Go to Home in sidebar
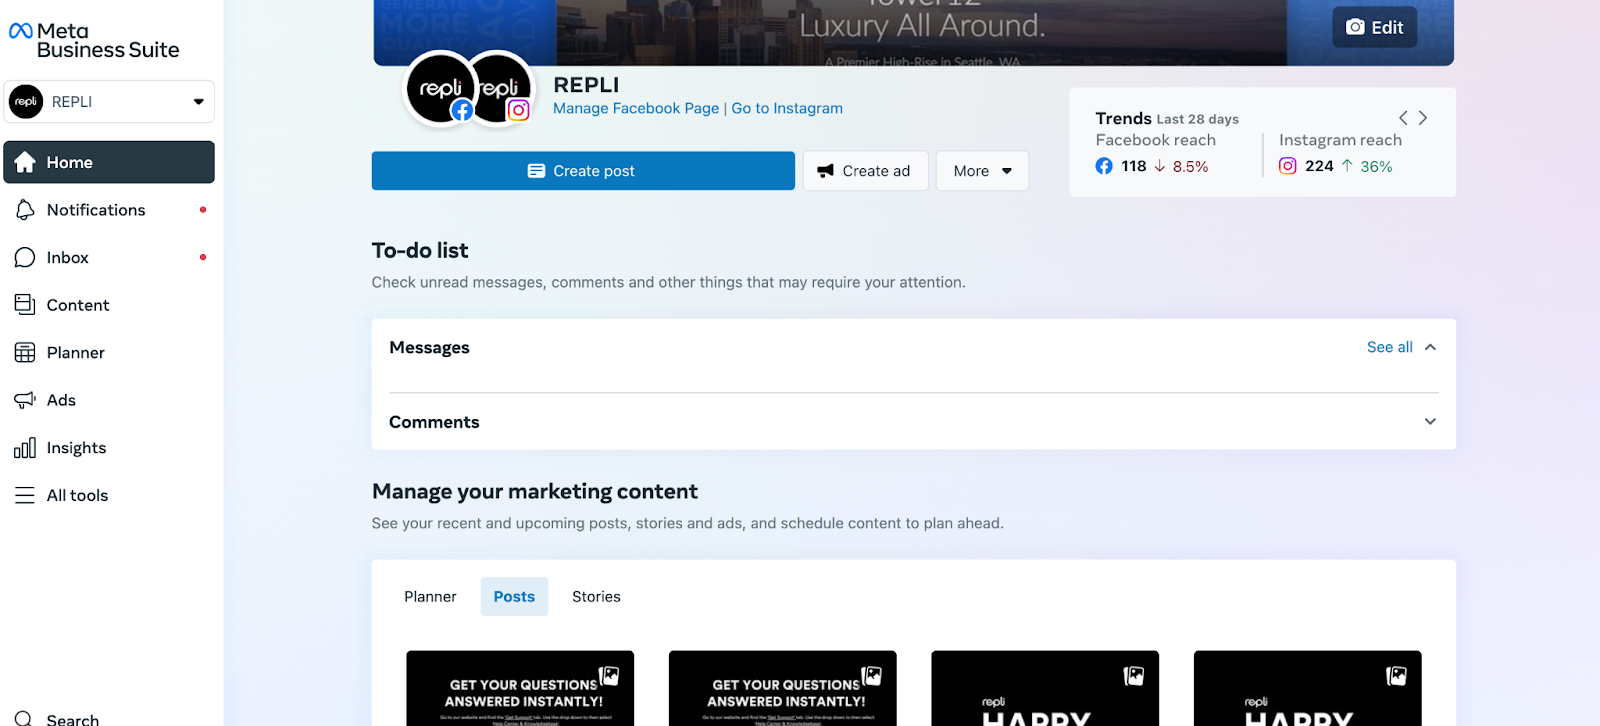The width and height of the screenshot is (1600, 726). click(x=109, y=162)
